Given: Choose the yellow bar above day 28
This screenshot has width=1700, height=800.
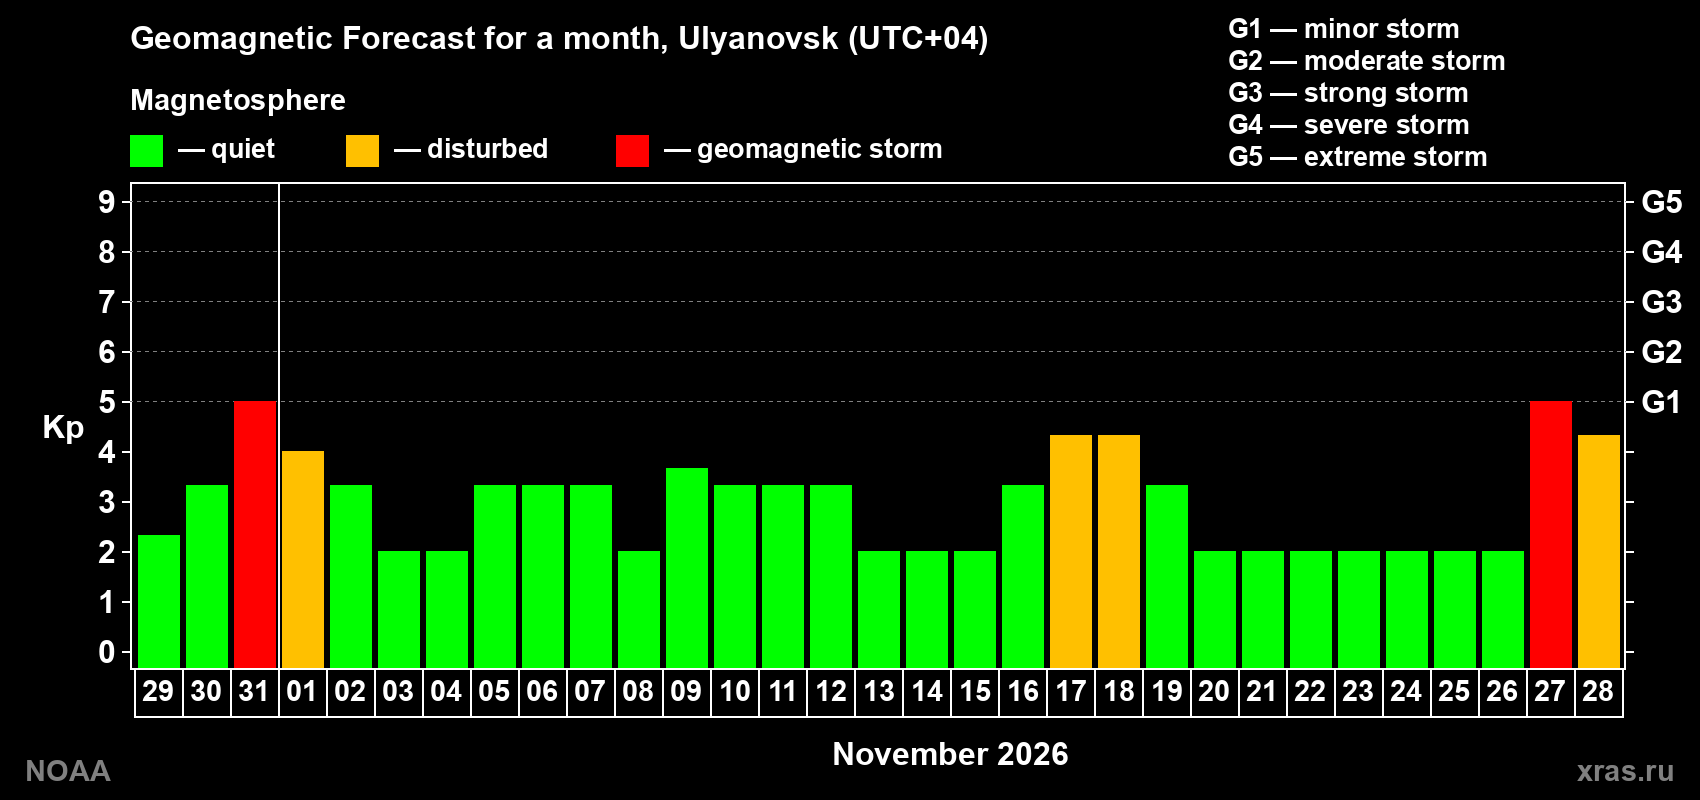Looking at the screenshot, I should (x=1599, y=552).
